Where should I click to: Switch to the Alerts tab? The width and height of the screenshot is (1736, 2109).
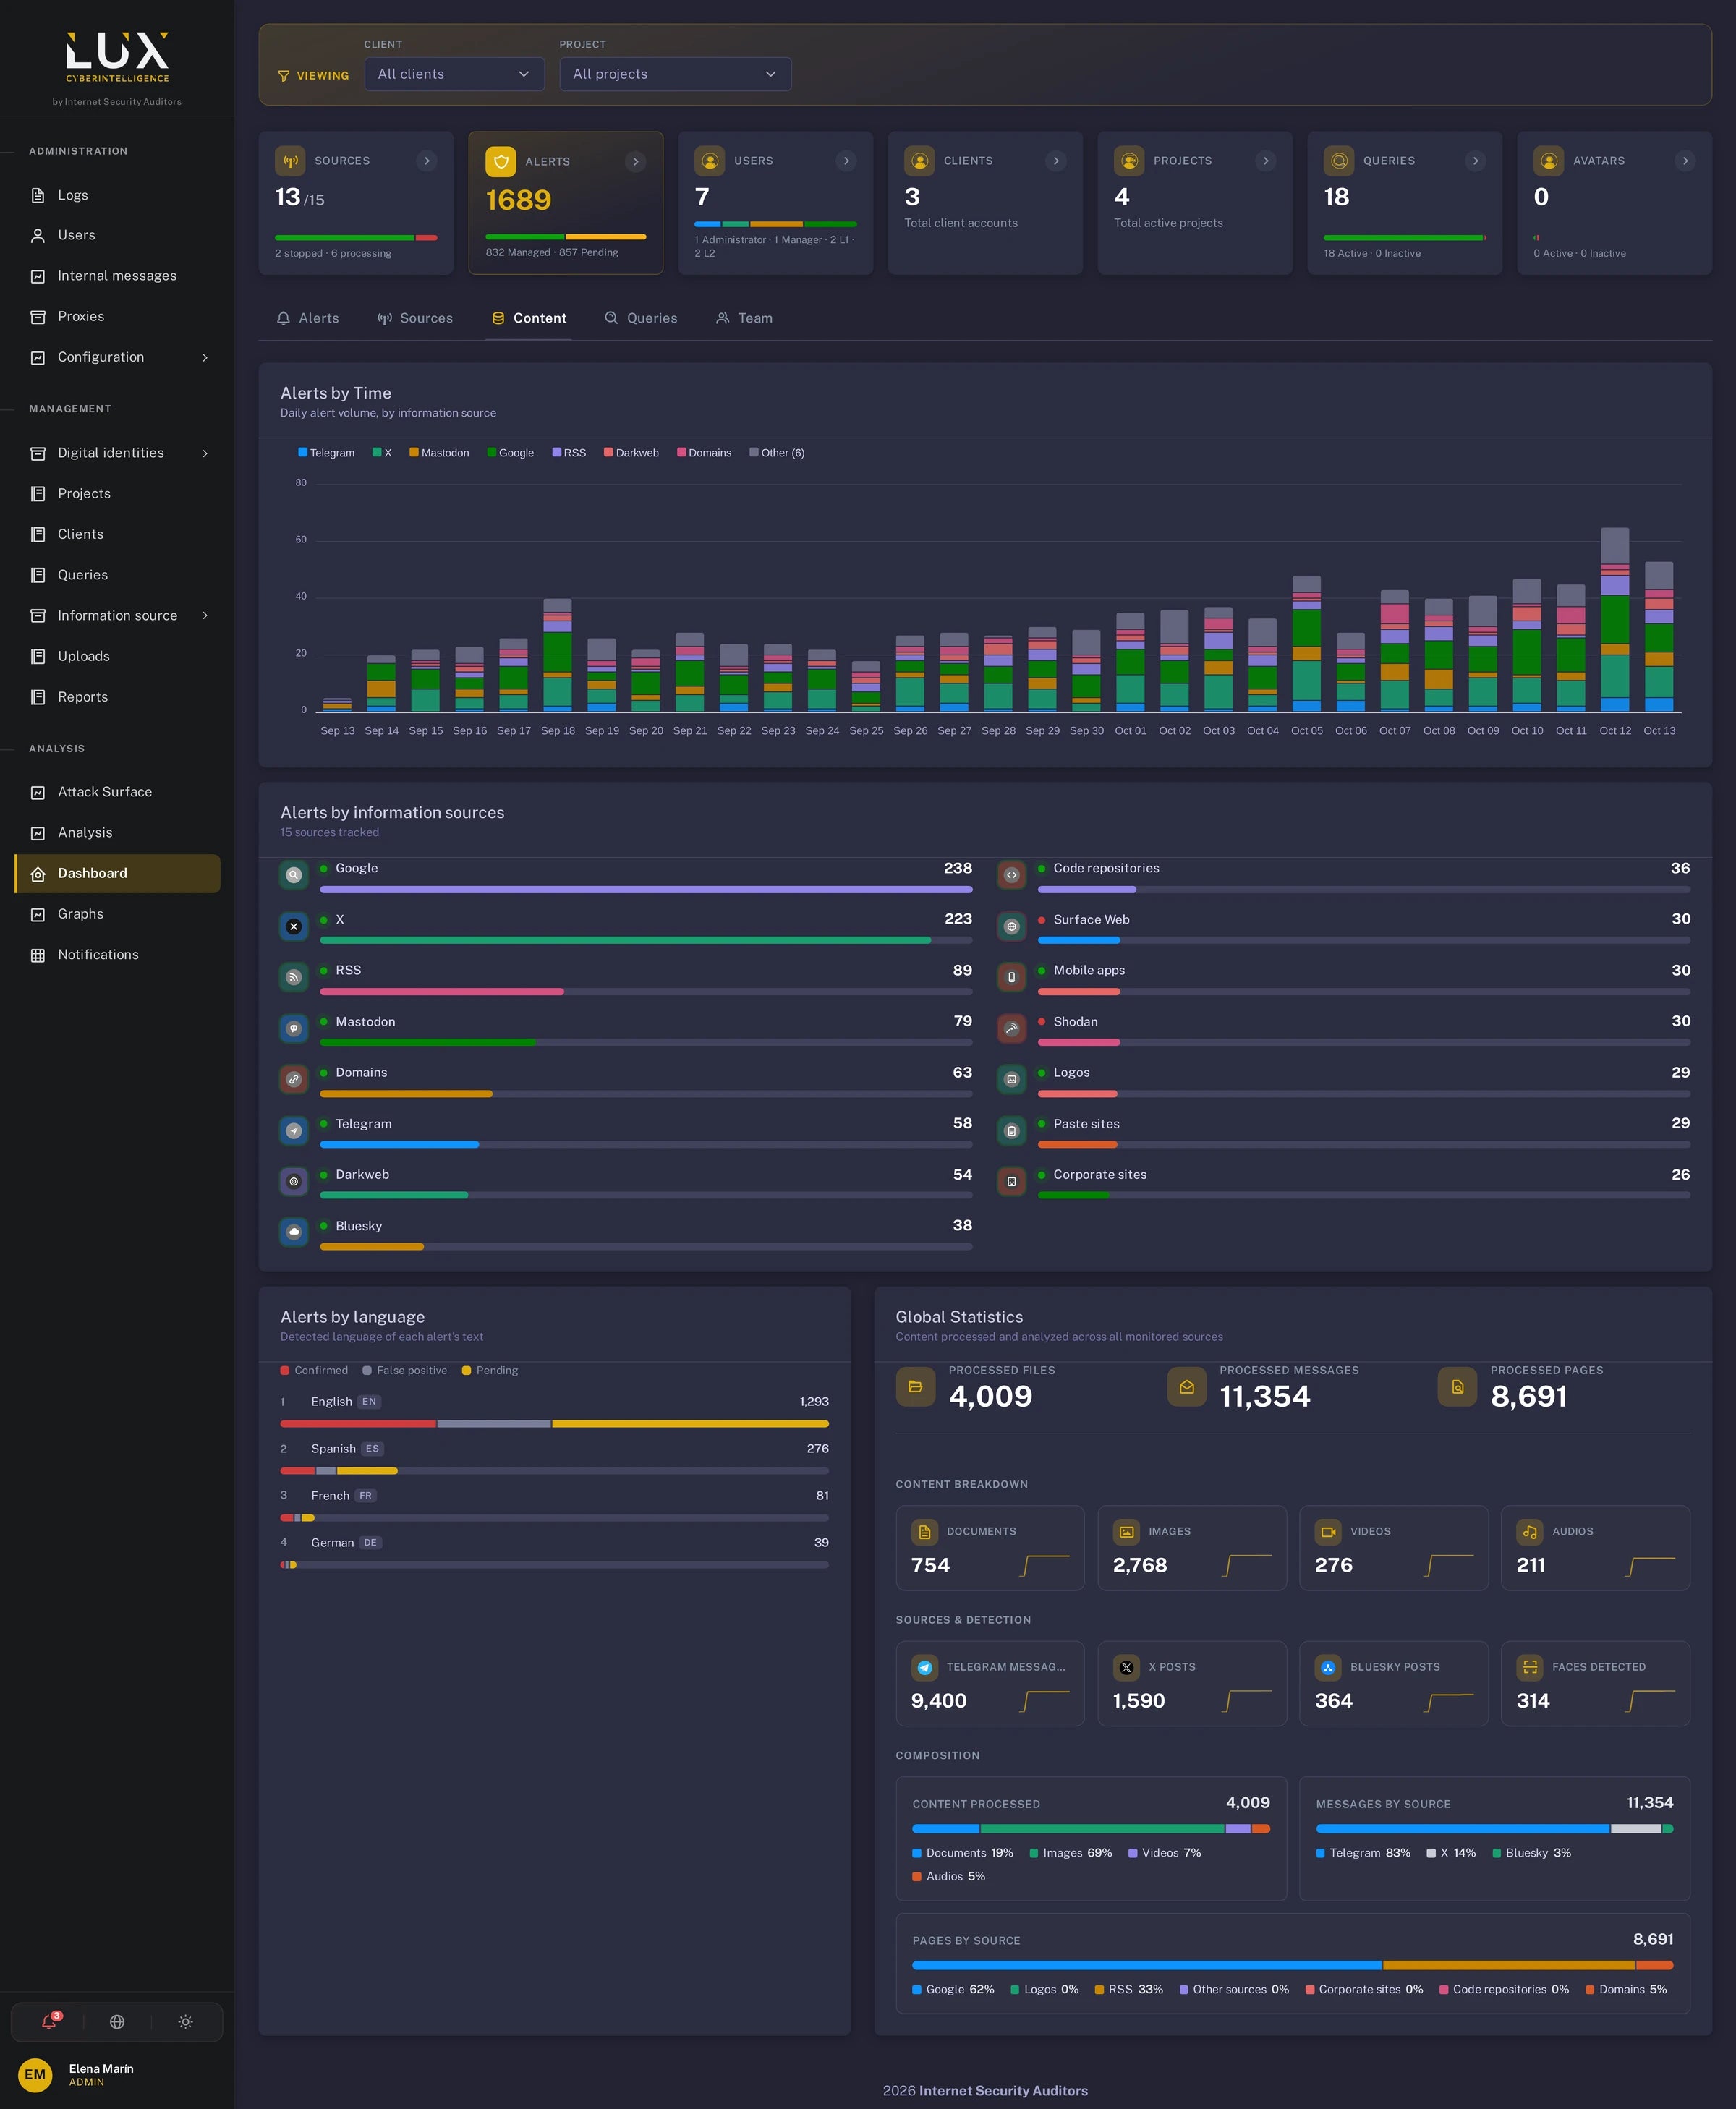pyautogui.click(x=308, y=318)
